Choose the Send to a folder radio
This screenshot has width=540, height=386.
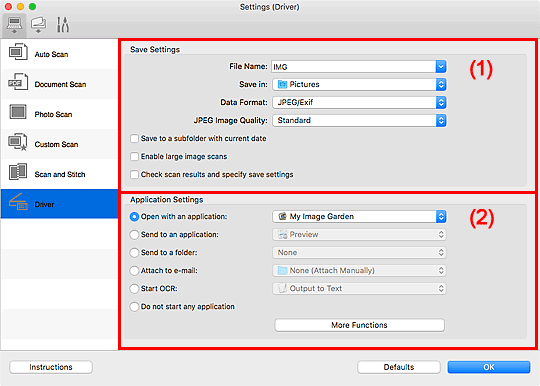click(134, 252)
